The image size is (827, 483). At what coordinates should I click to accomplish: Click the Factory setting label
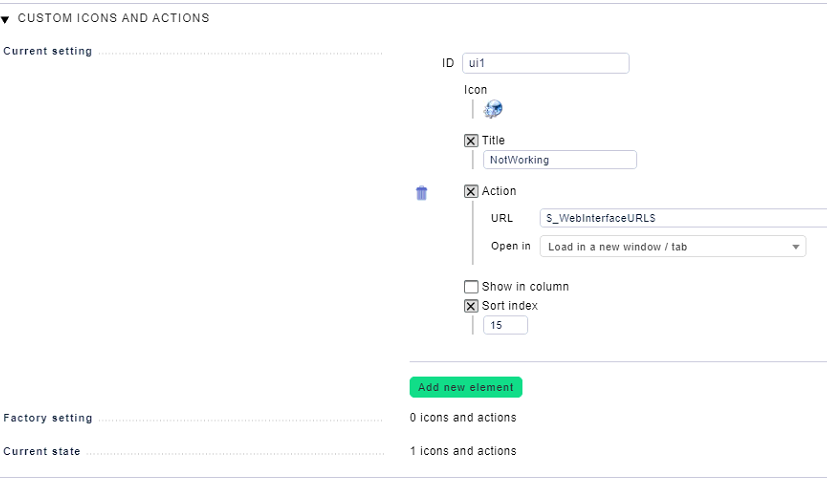[48, 418]
